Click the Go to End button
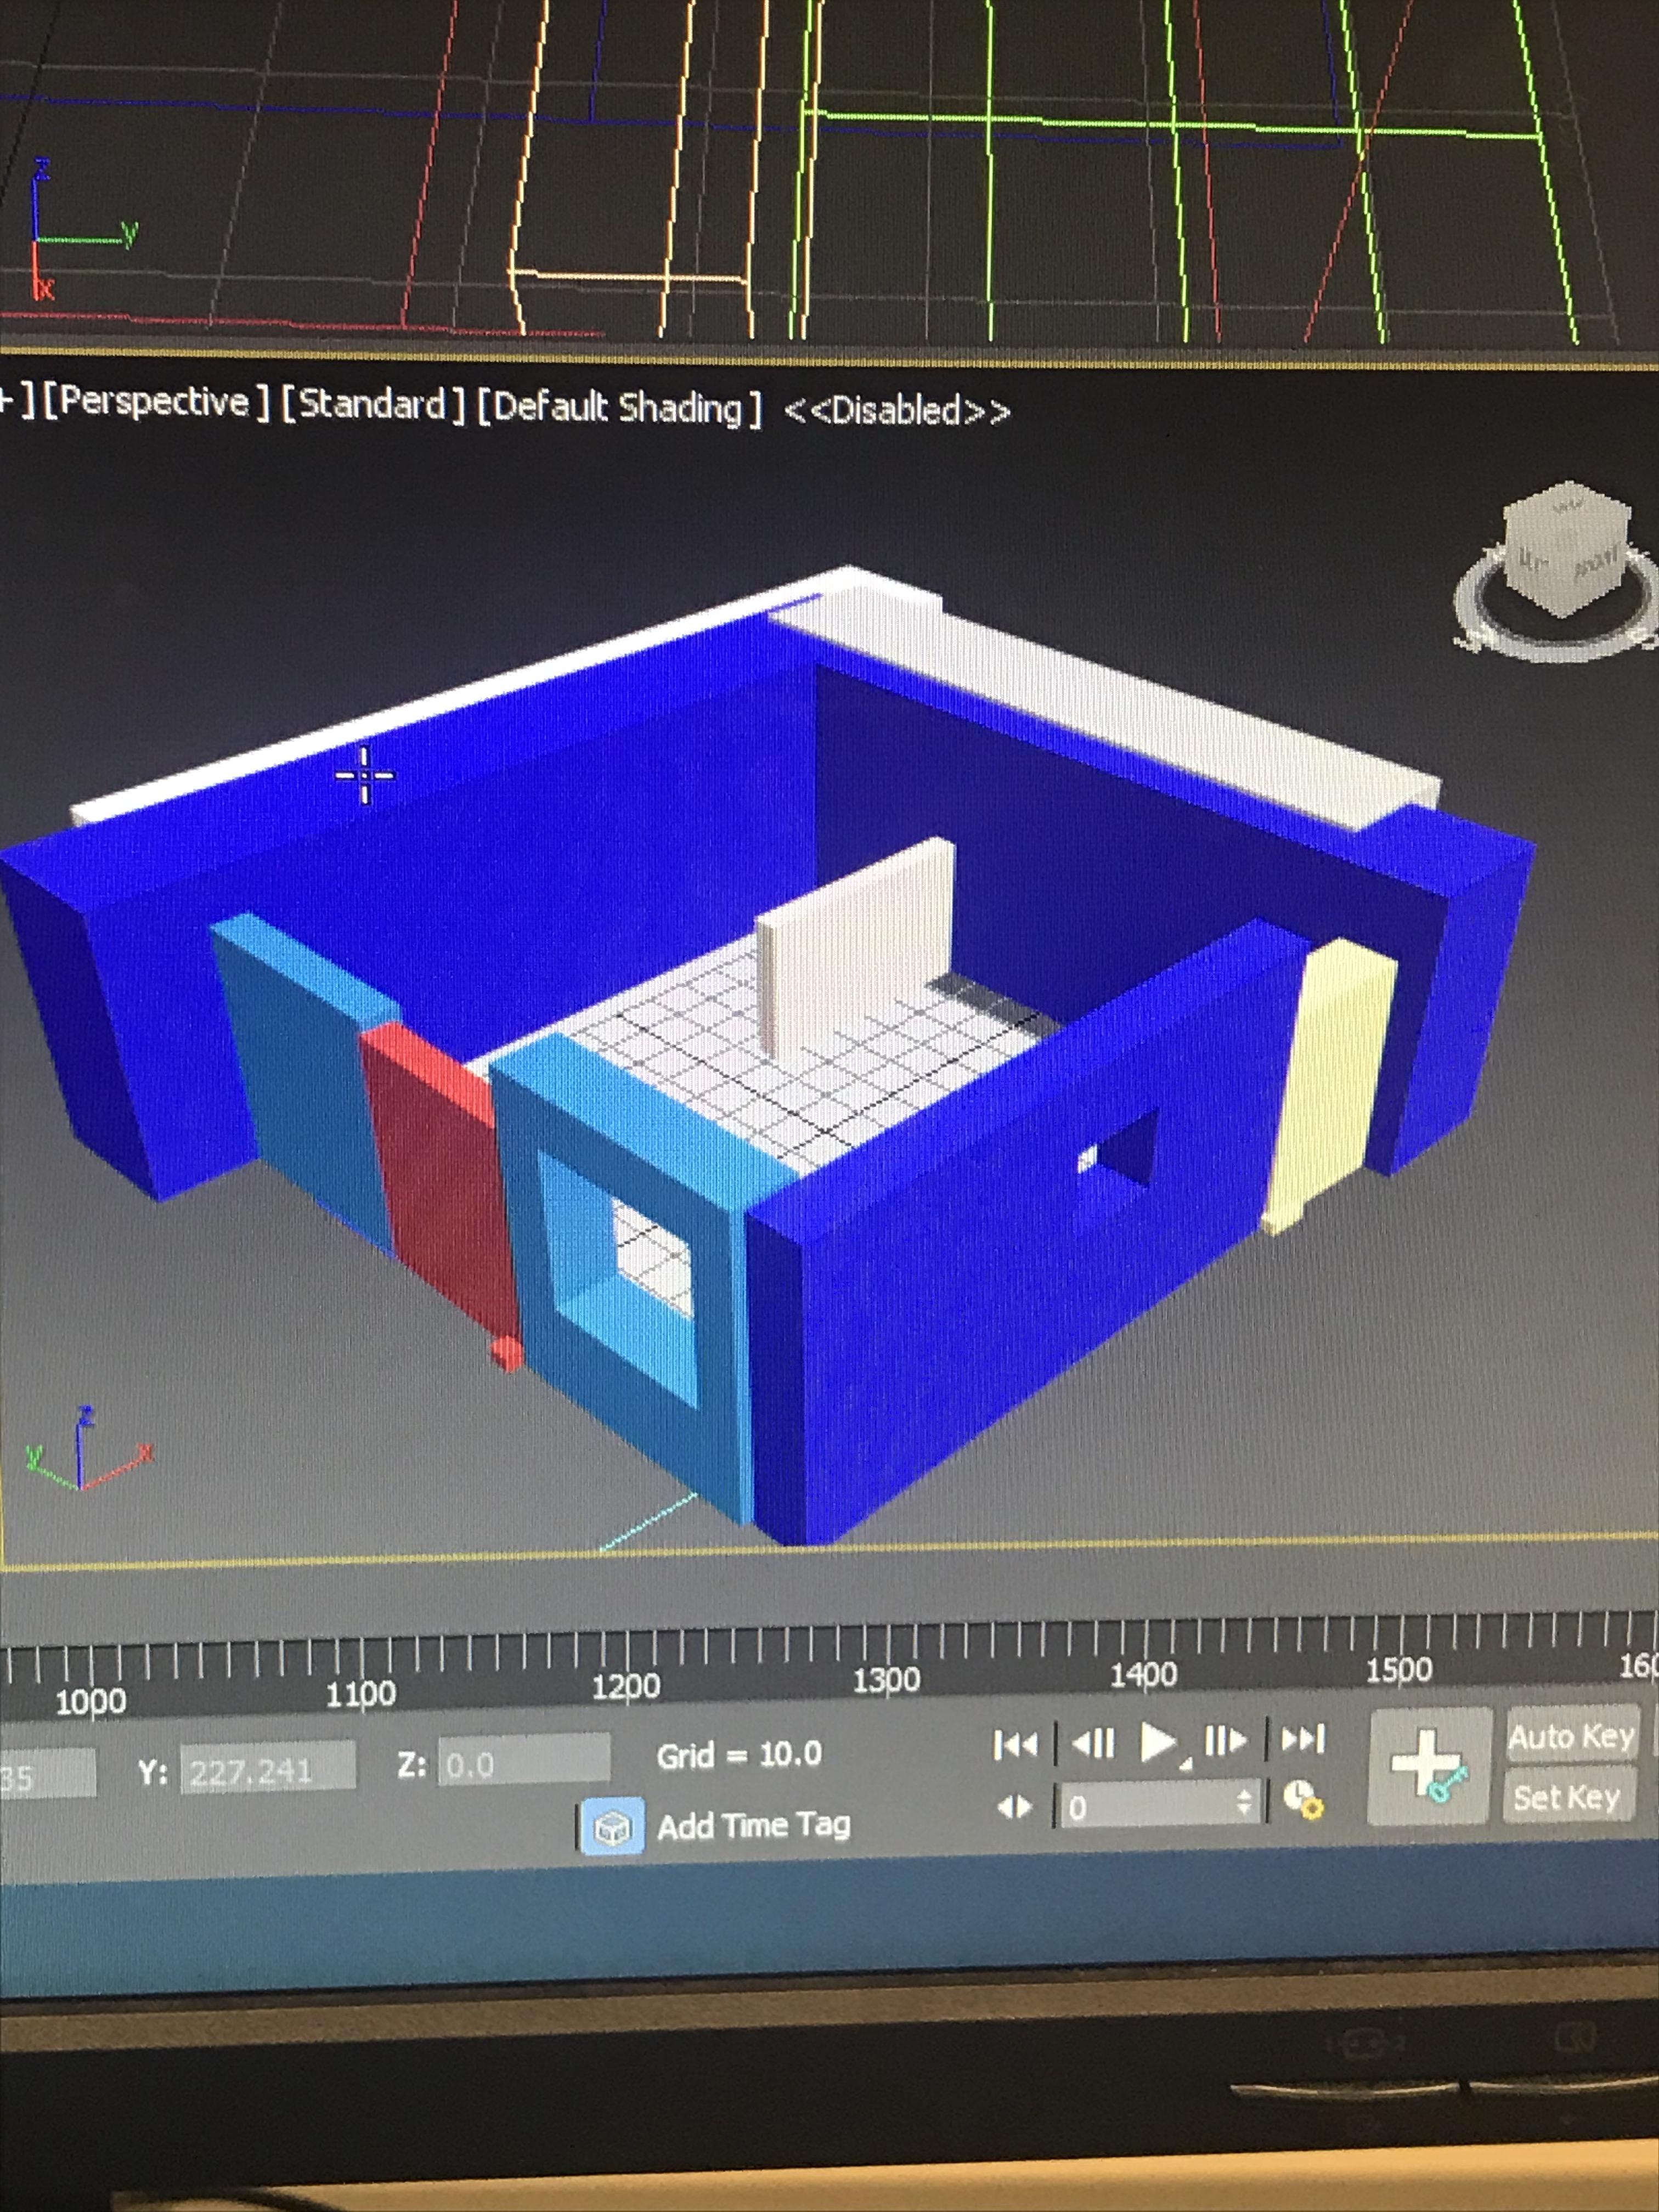Viewport: 1659px width, 2212px height. pyautogui.click(x=1303, y=1739)
